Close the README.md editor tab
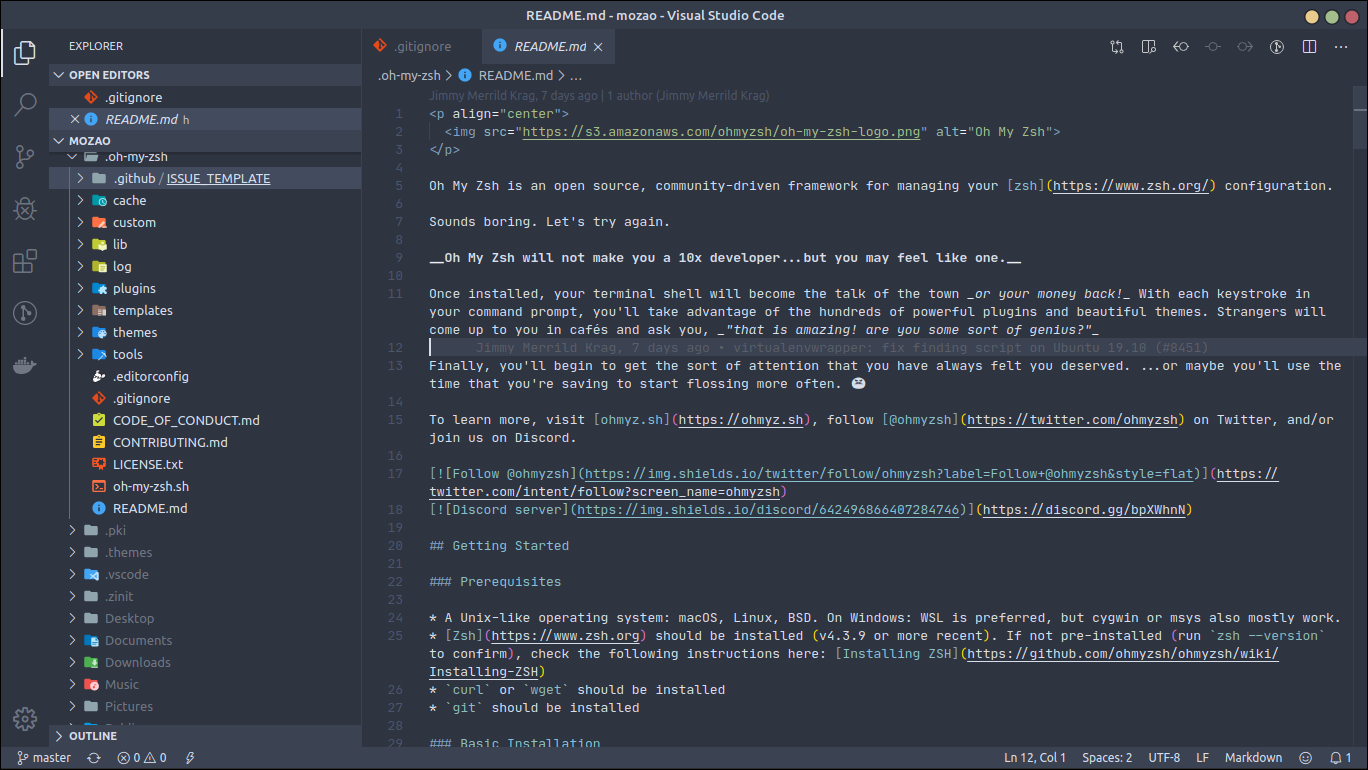 pos(598,47)
